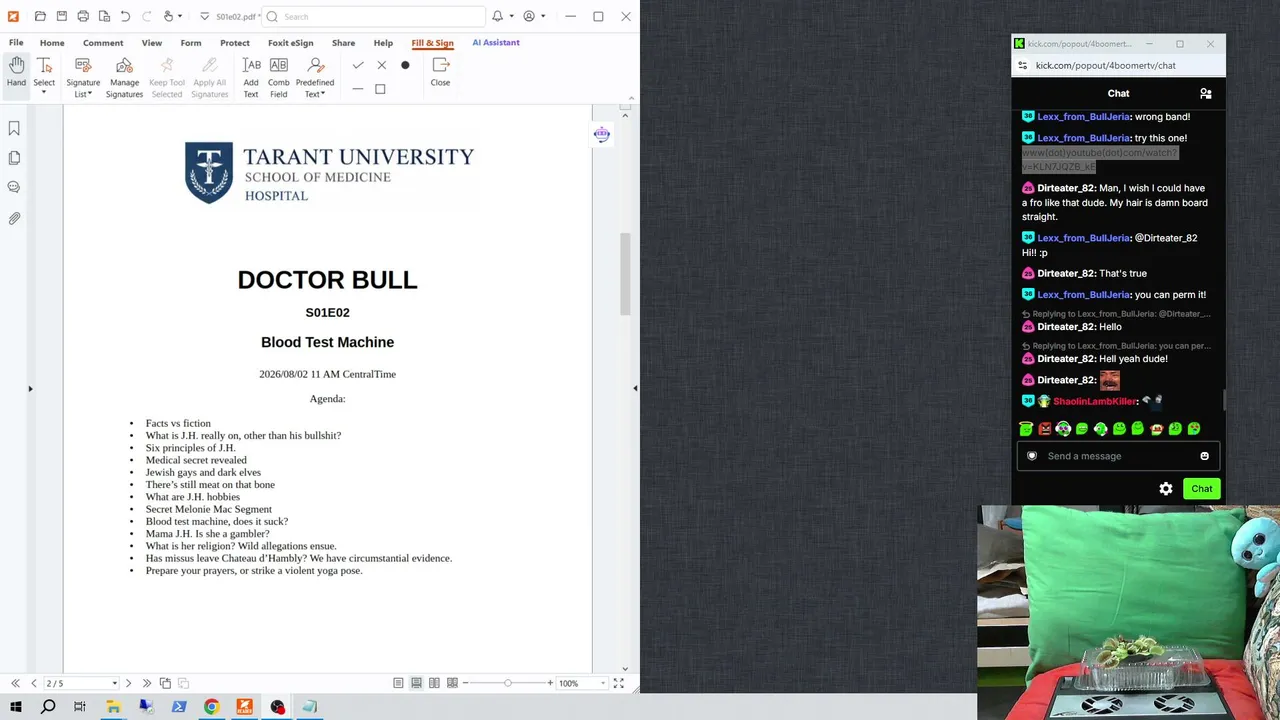
Task: Click the zoom slider handle
Action: 508,683
